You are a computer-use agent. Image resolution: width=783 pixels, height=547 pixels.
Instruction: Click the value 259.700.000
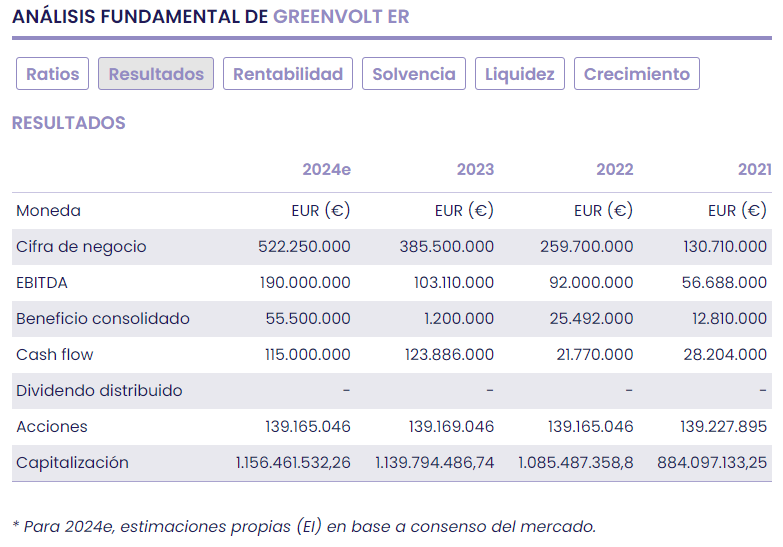click(x=587, y=247)
